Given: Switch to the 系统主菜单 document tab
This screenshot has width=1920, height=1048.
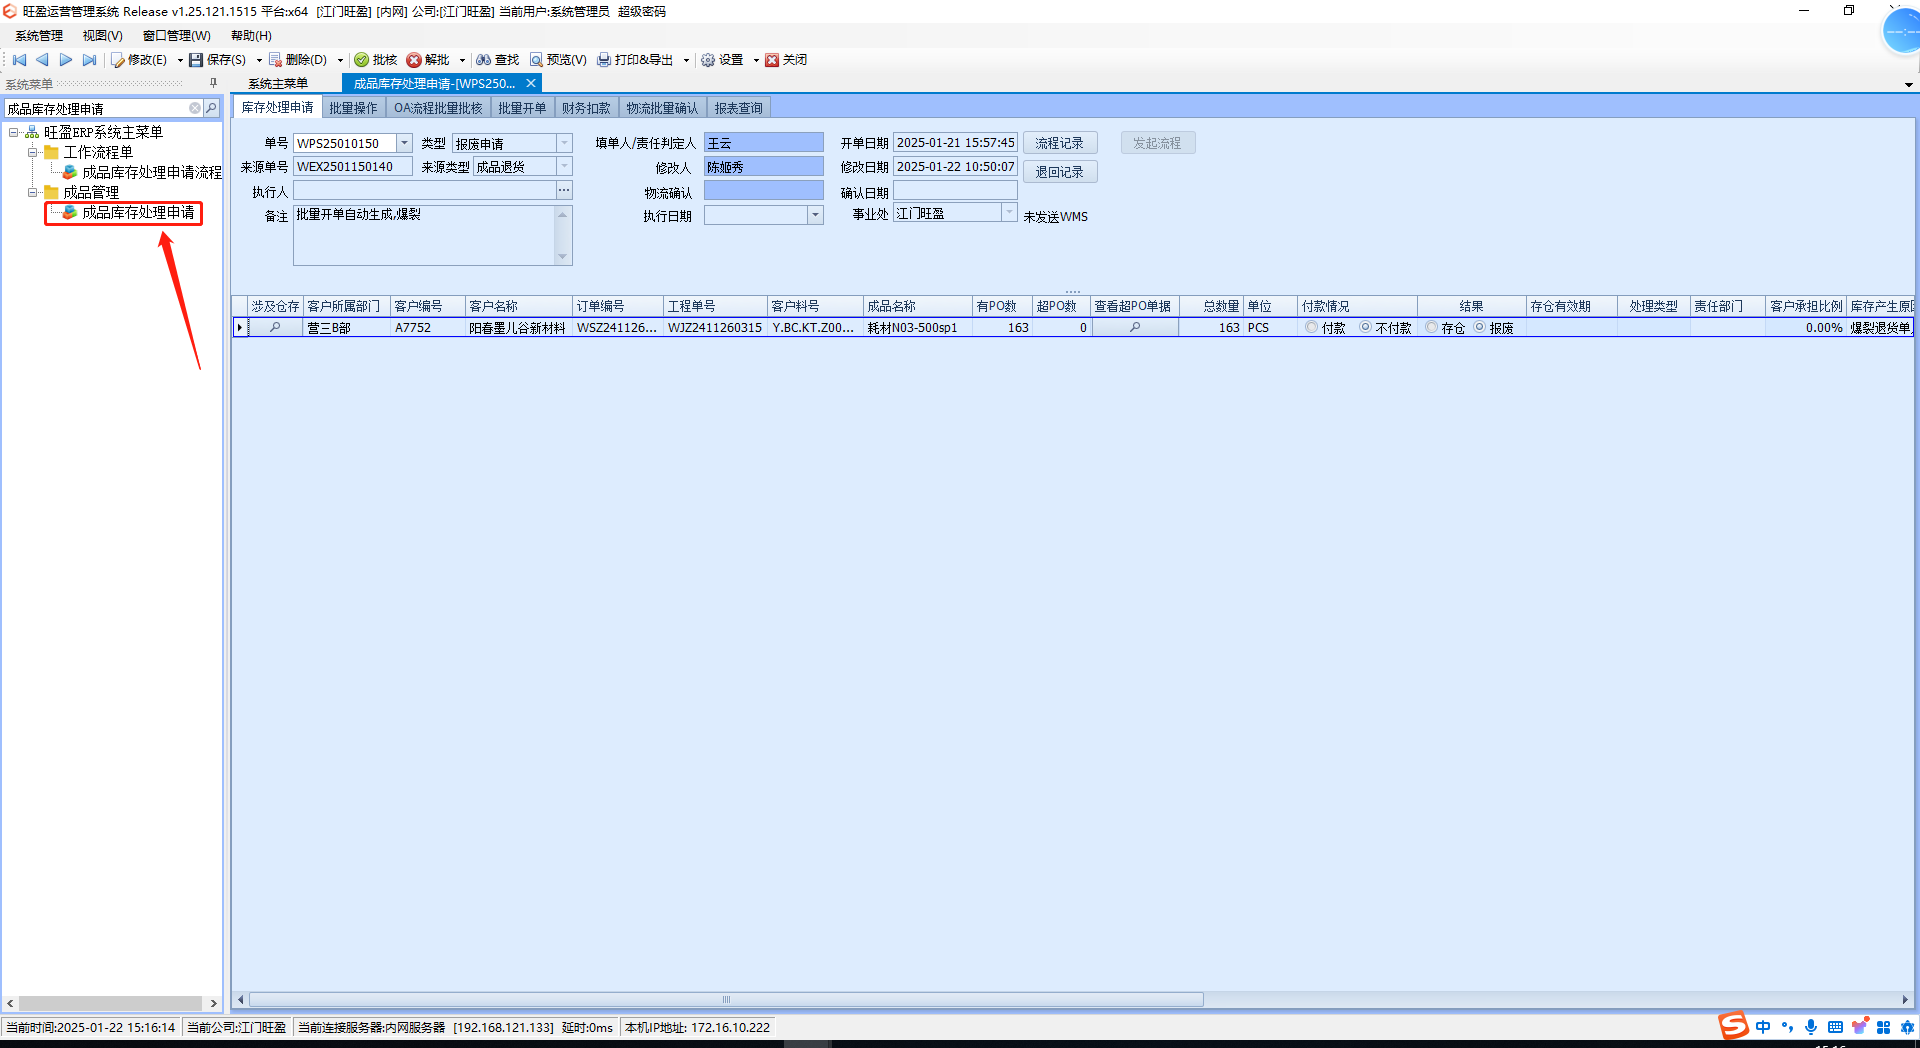Looking at the screenshot, I should (278, 84).
